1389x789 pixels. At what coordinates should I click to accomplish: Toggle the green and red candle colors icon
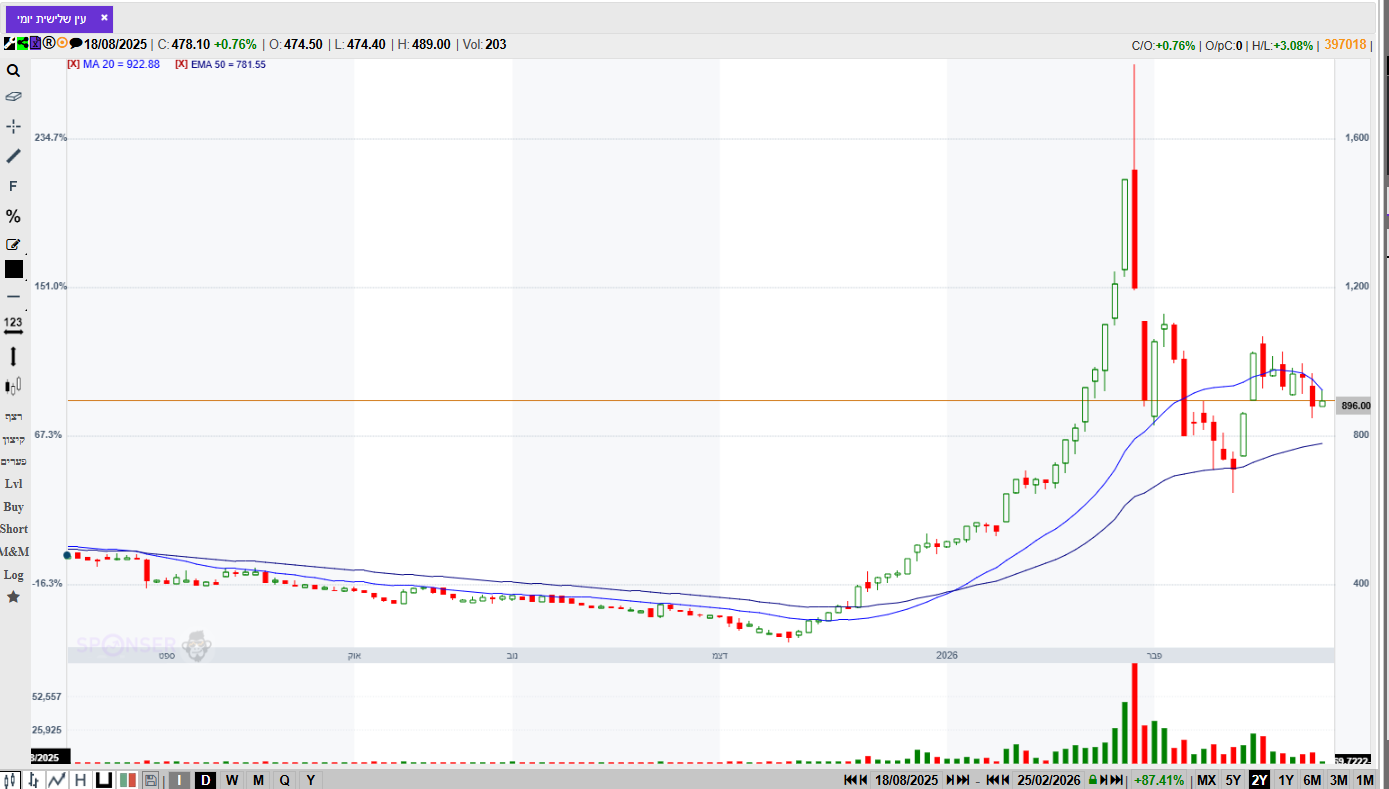128,780
